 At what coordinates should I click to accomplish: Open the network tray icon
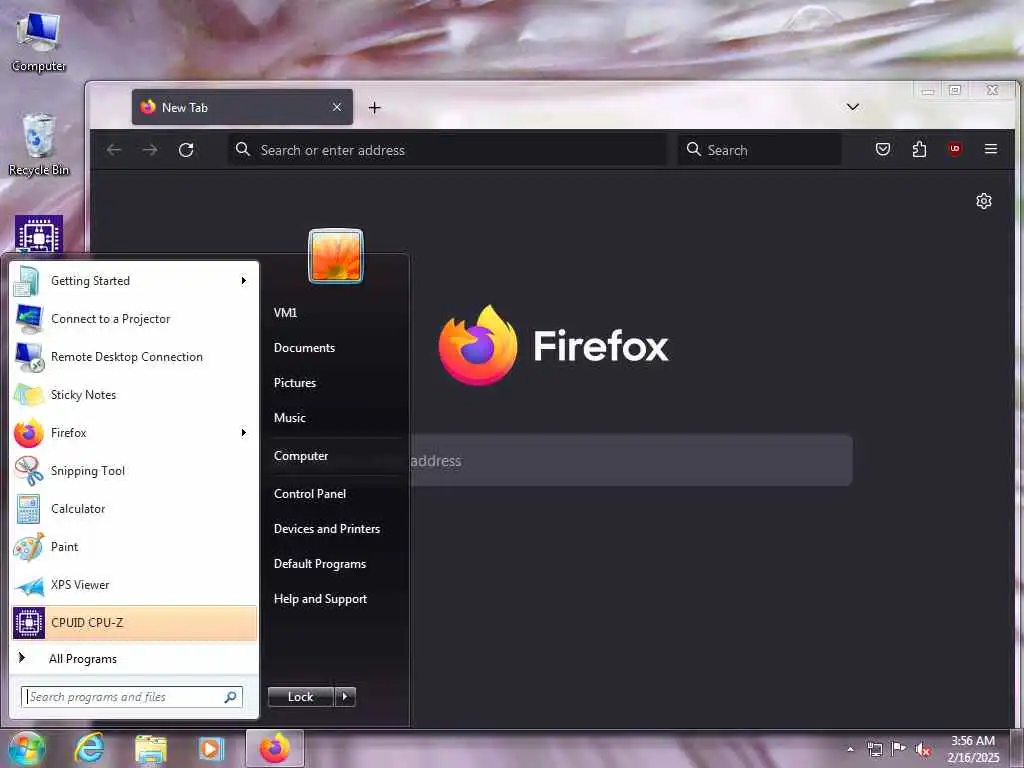(874, 750)
